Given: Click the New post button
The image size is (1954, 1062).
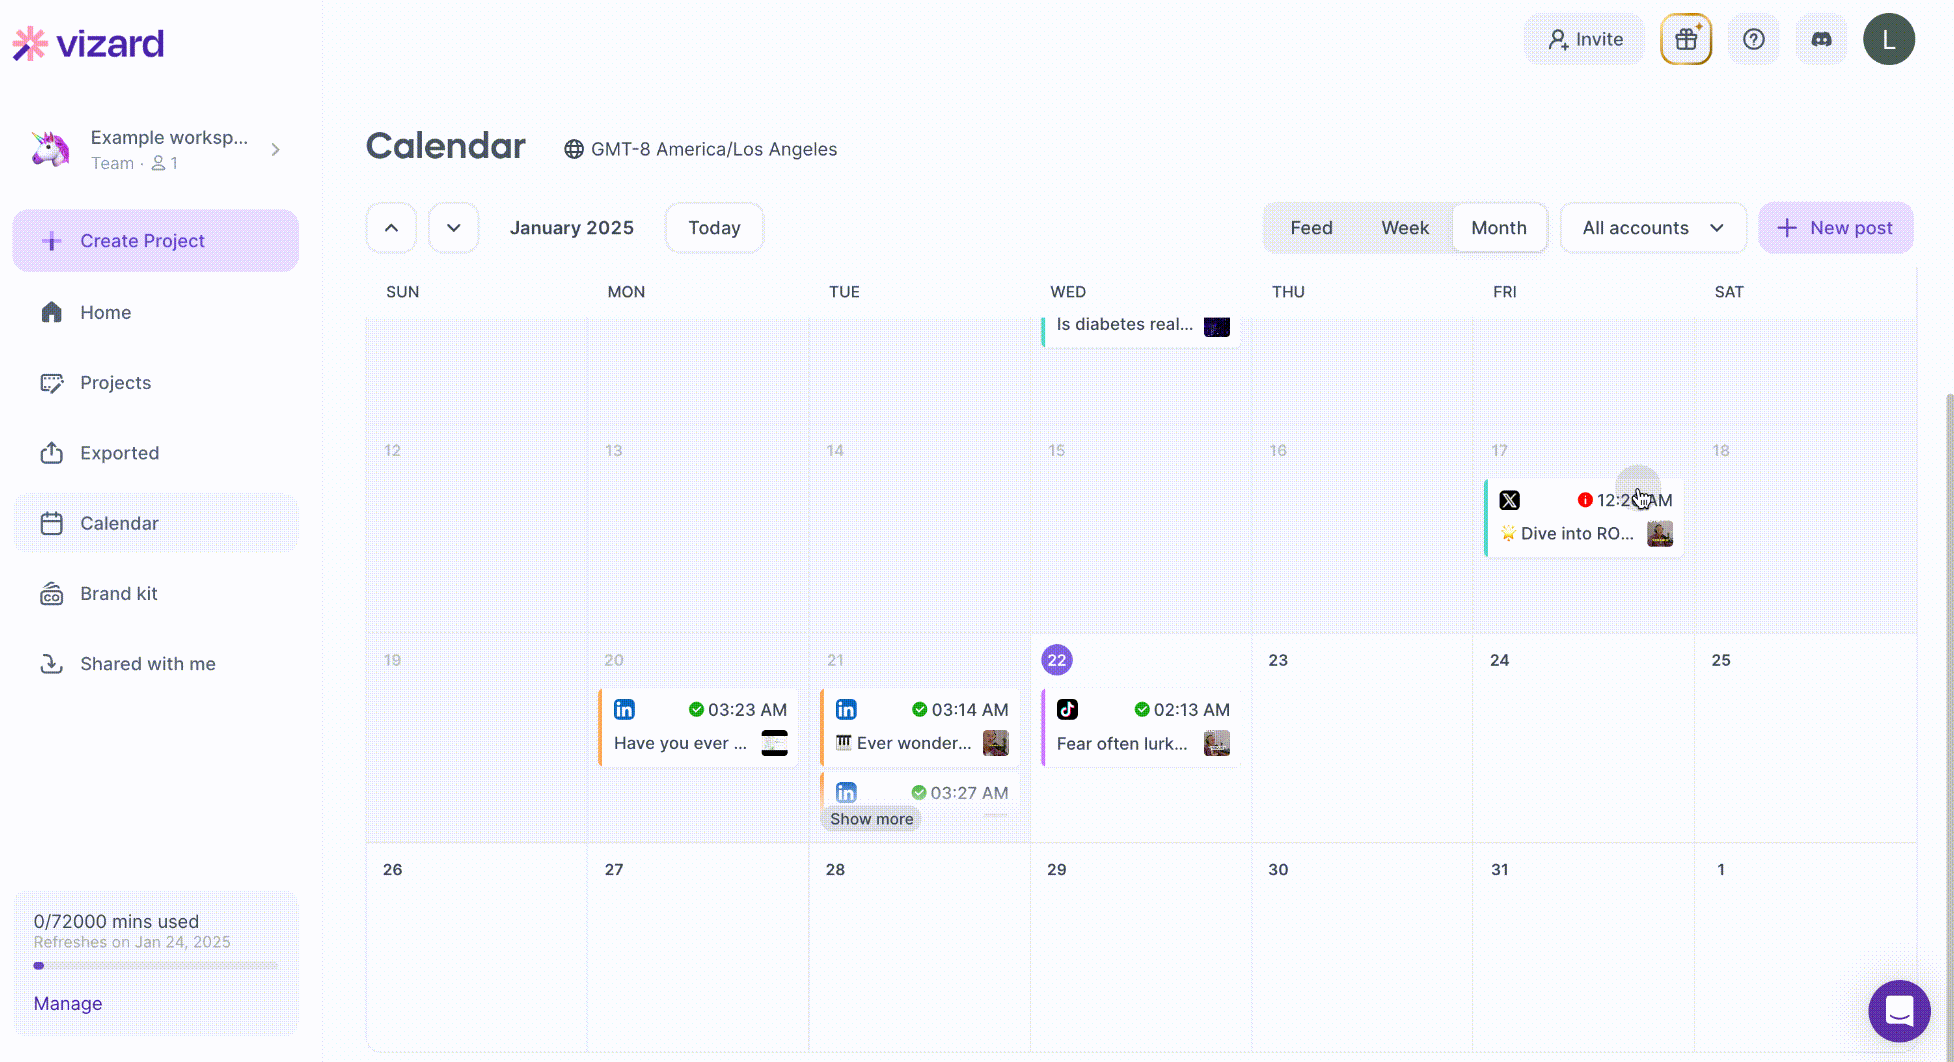Looking at the screenshot, I should [1836, 227].
